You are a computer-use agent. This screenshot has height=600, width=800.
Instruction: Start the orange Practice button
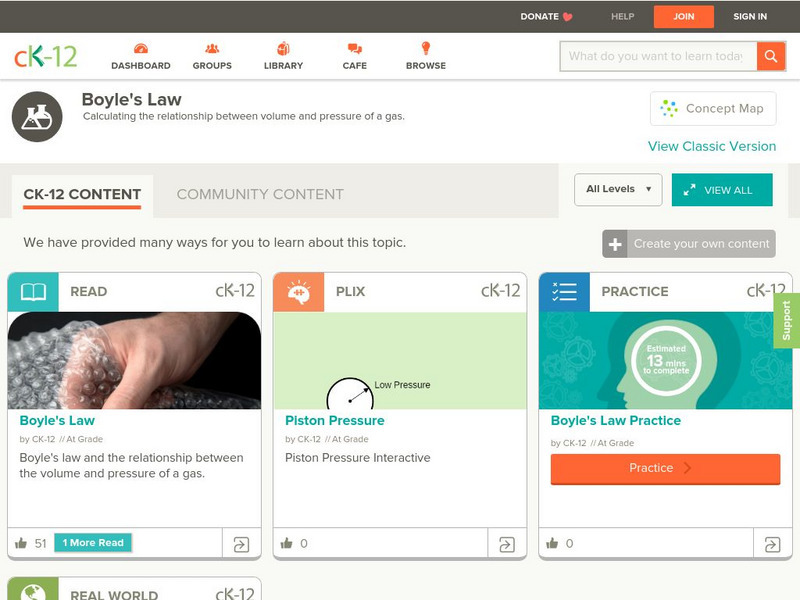coord(665,468)
